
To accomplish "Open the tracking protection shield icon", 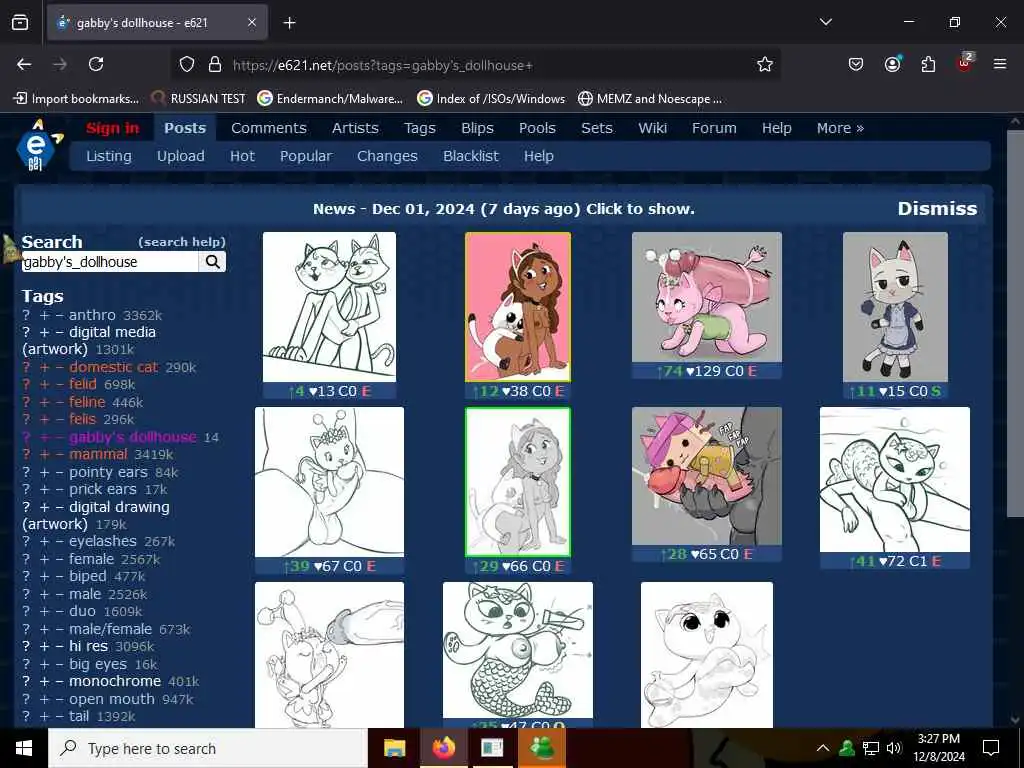I will [x=187, y=64].
